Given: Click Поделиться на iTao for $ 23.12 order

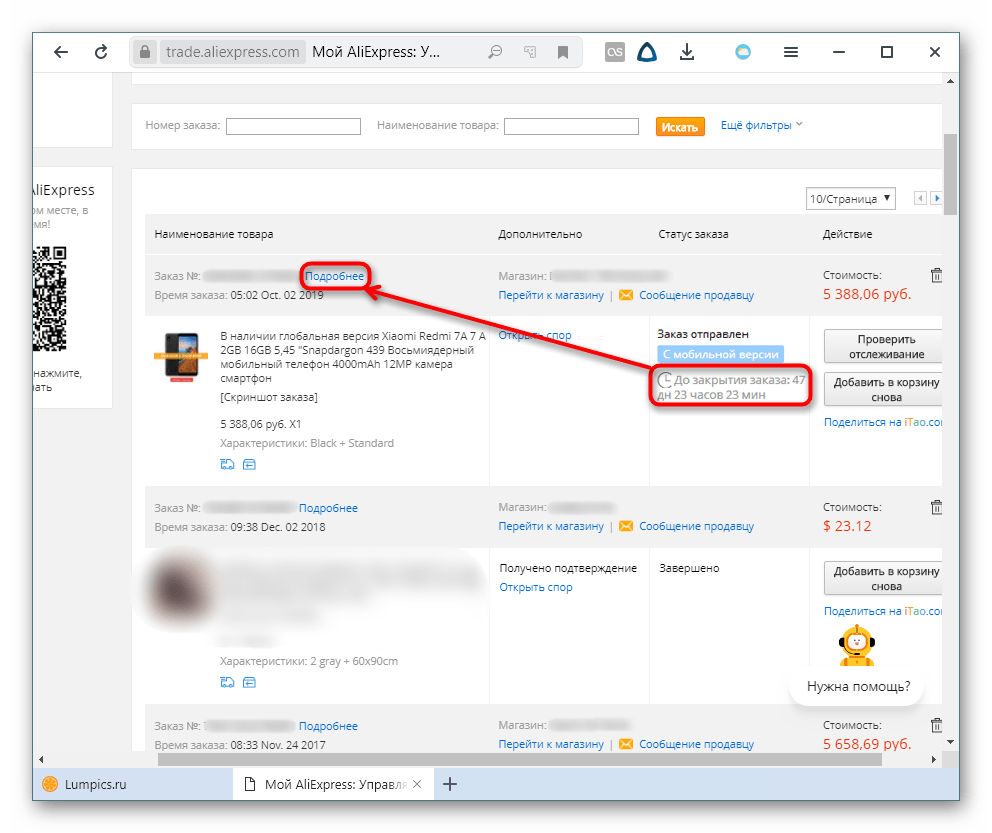Looking at the screenshot, I should [883, 611].
